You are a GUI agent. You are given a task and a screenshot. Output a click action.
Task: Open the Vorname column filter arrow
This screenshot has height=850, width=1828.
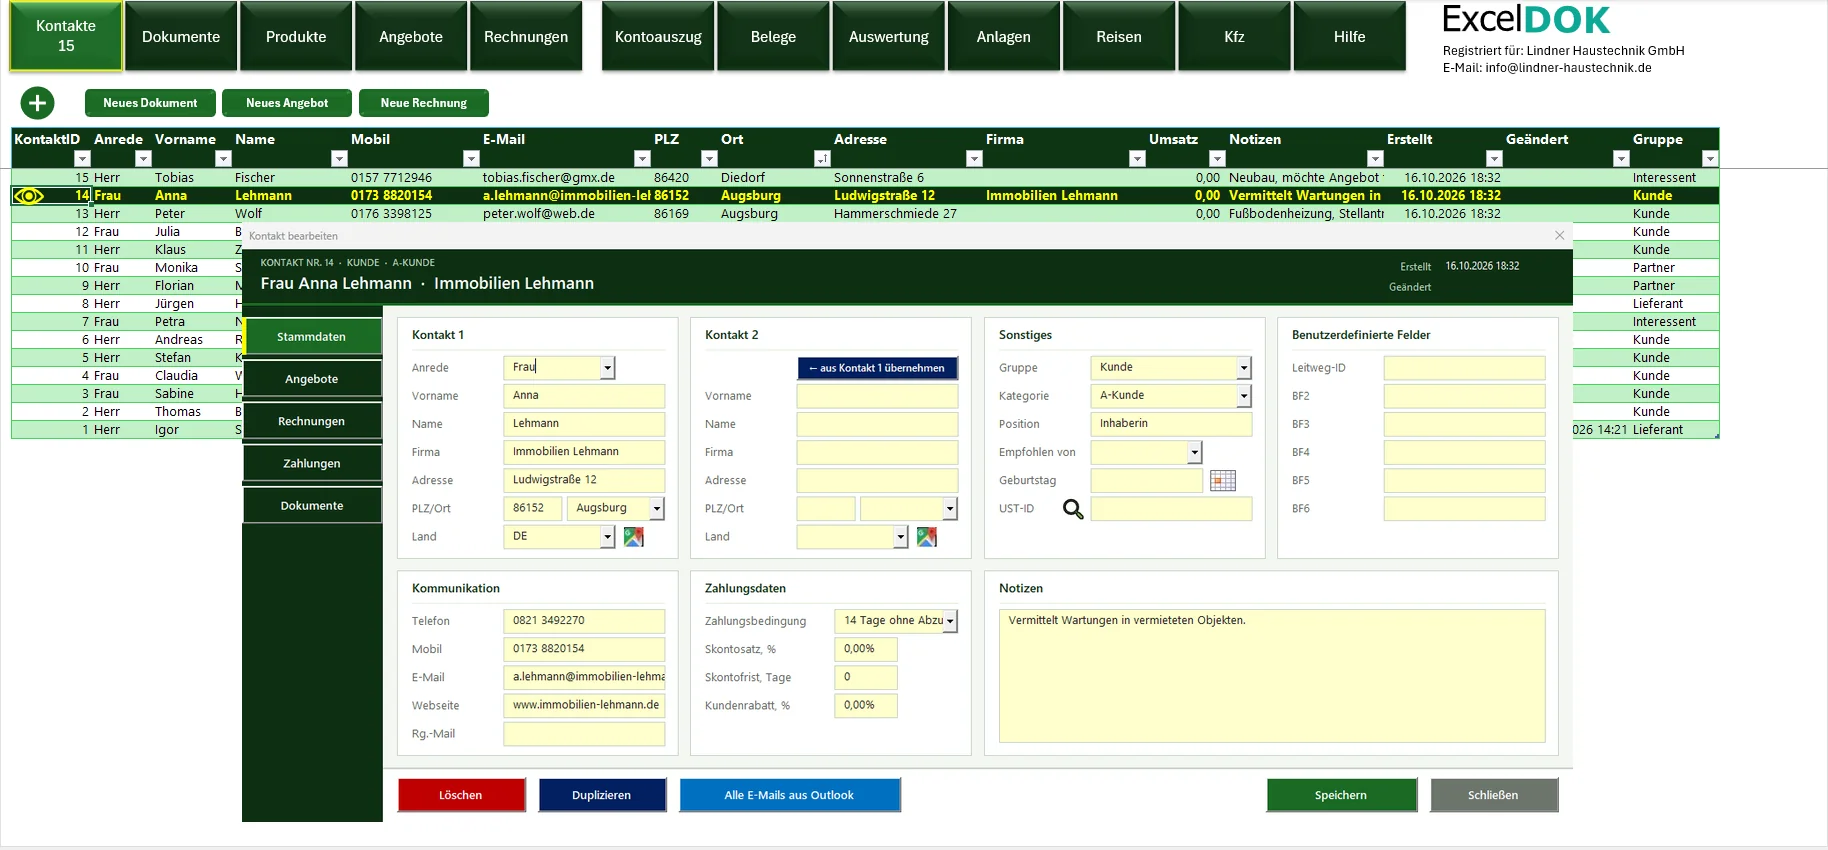(x=223, y=158)
